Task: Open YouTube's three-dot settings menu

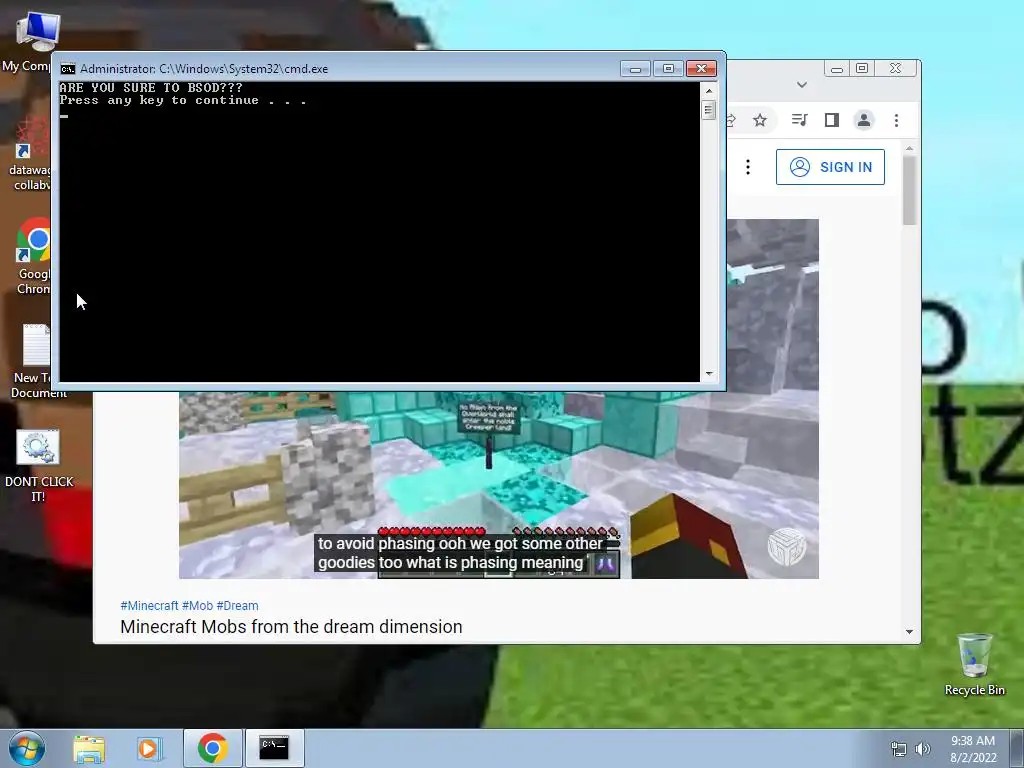Action: (748, 167)
